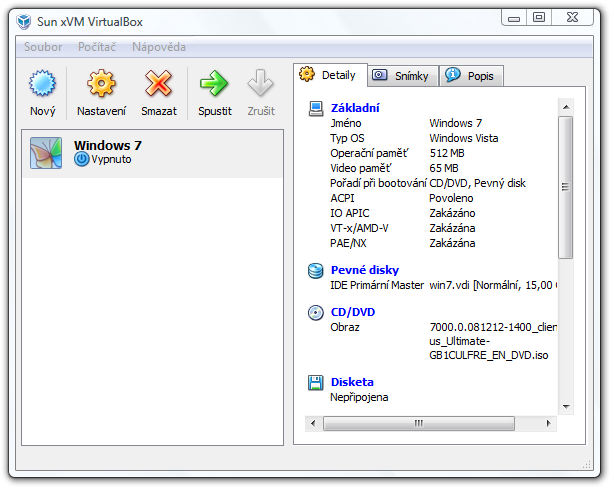The image size is (614, 490).
Task: Click the boot order value CD/DVD, Pevný disk
Action: coord(477,183)
